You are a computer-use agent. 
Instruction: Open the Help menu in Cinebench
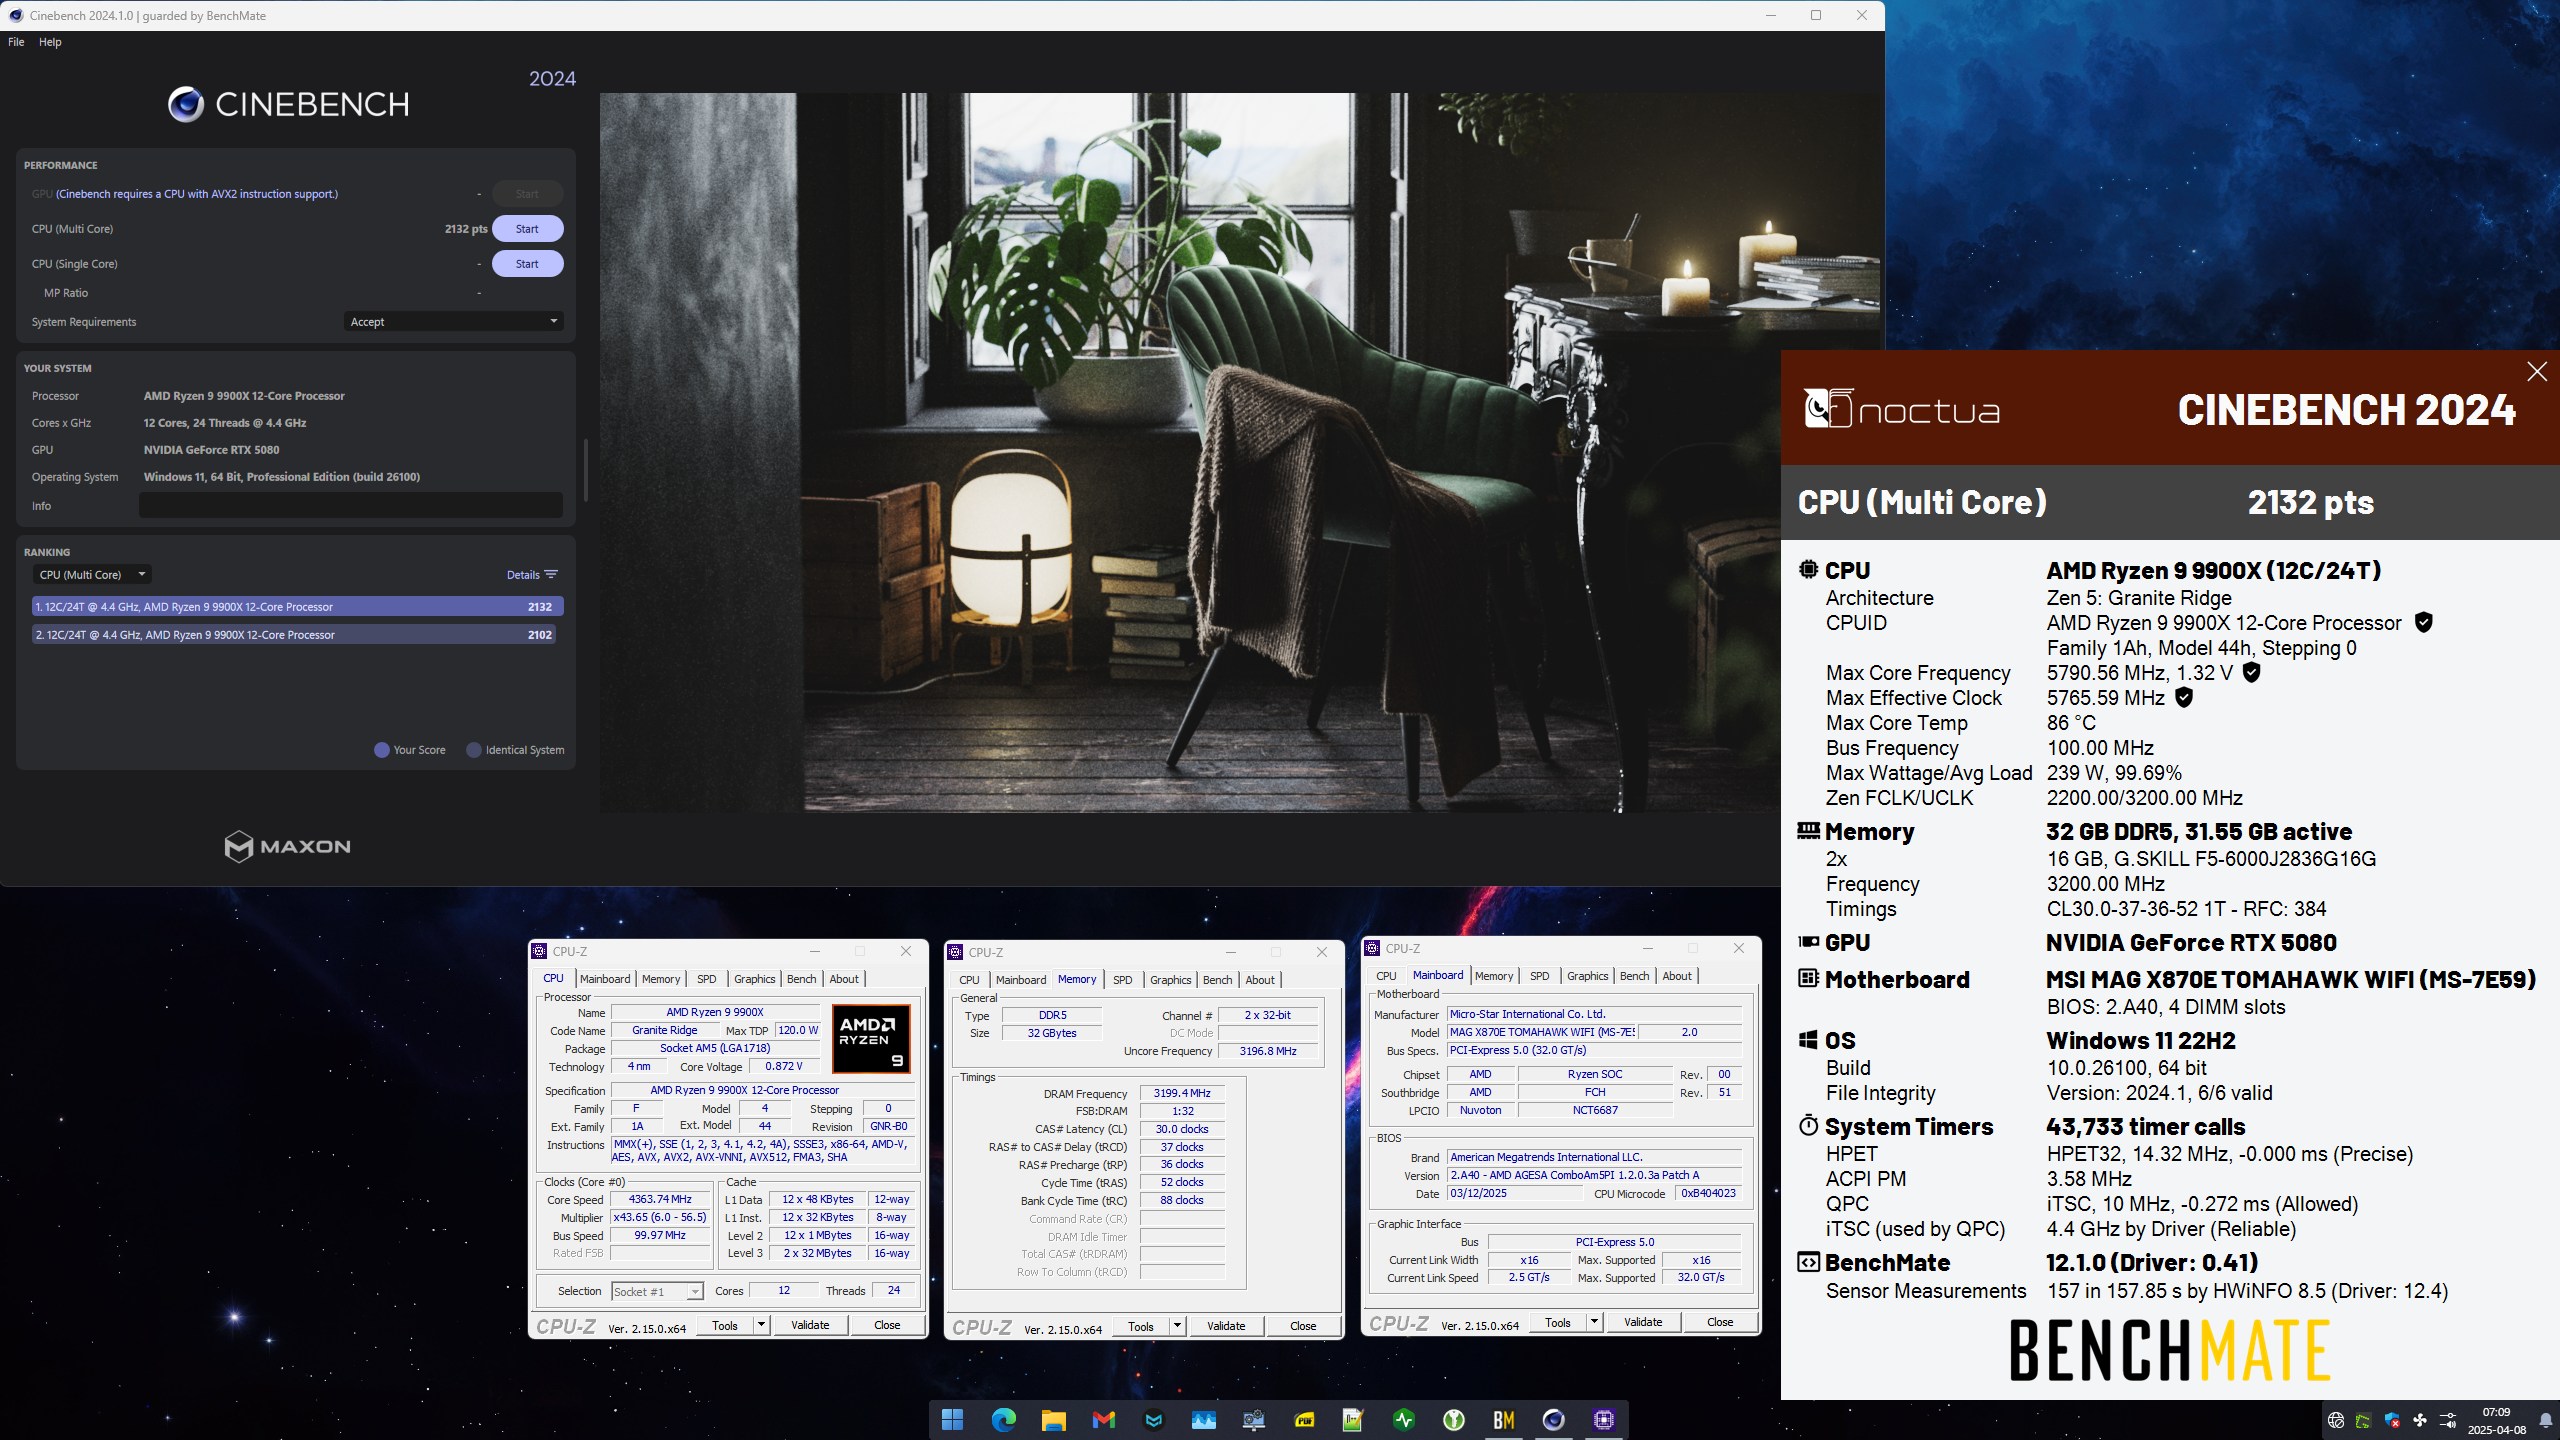coord(50,42)
